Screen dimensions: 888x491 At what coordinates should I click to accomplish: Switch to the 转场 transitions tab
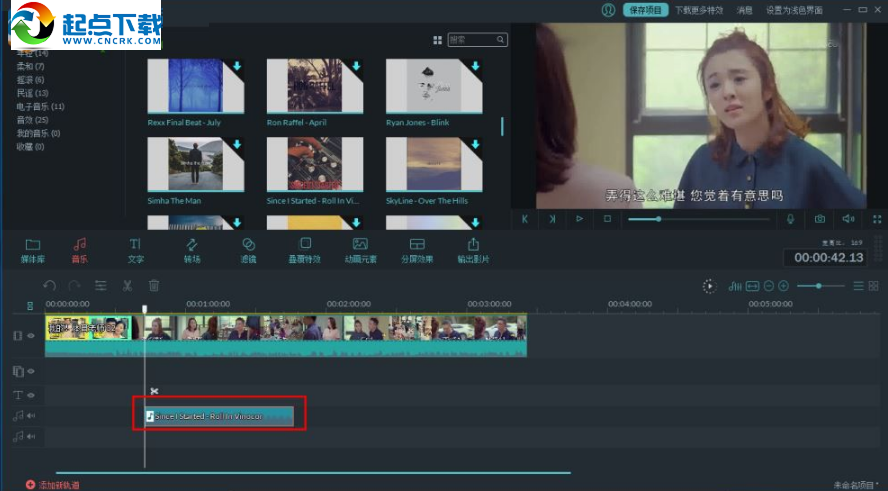(x=191, y=249)
